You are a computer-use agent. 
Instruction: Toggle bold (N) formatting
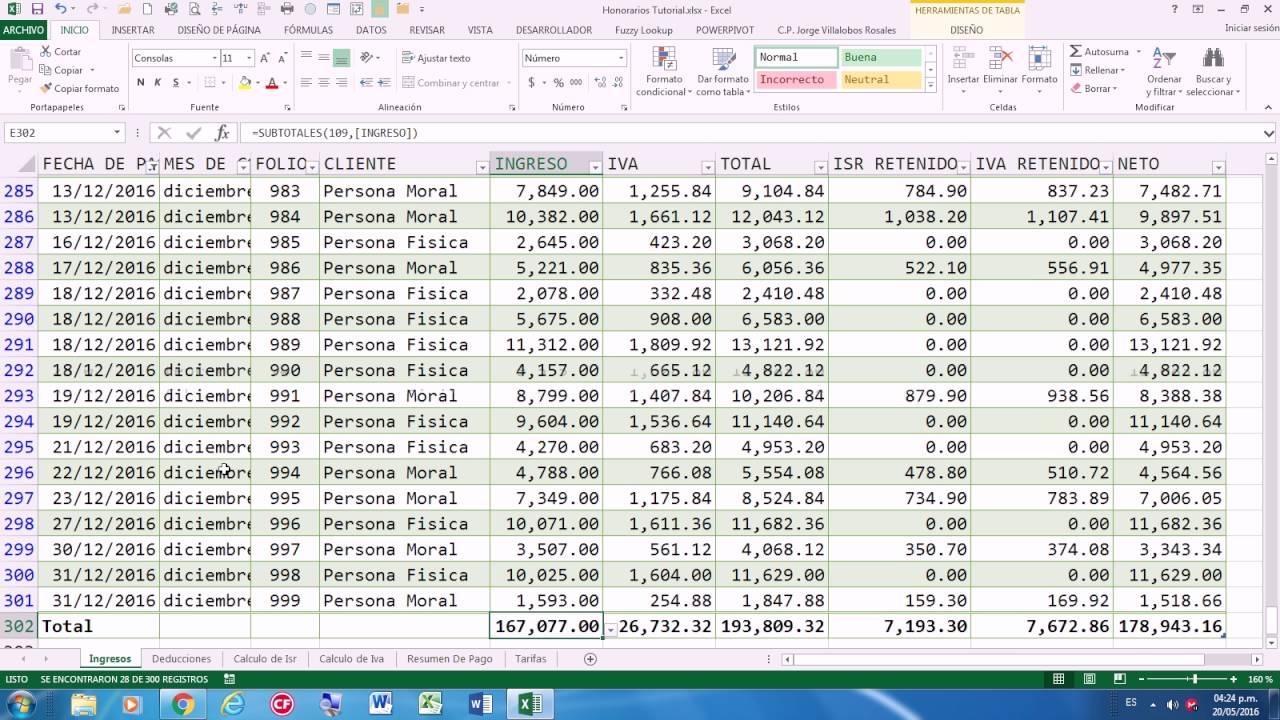141,83
